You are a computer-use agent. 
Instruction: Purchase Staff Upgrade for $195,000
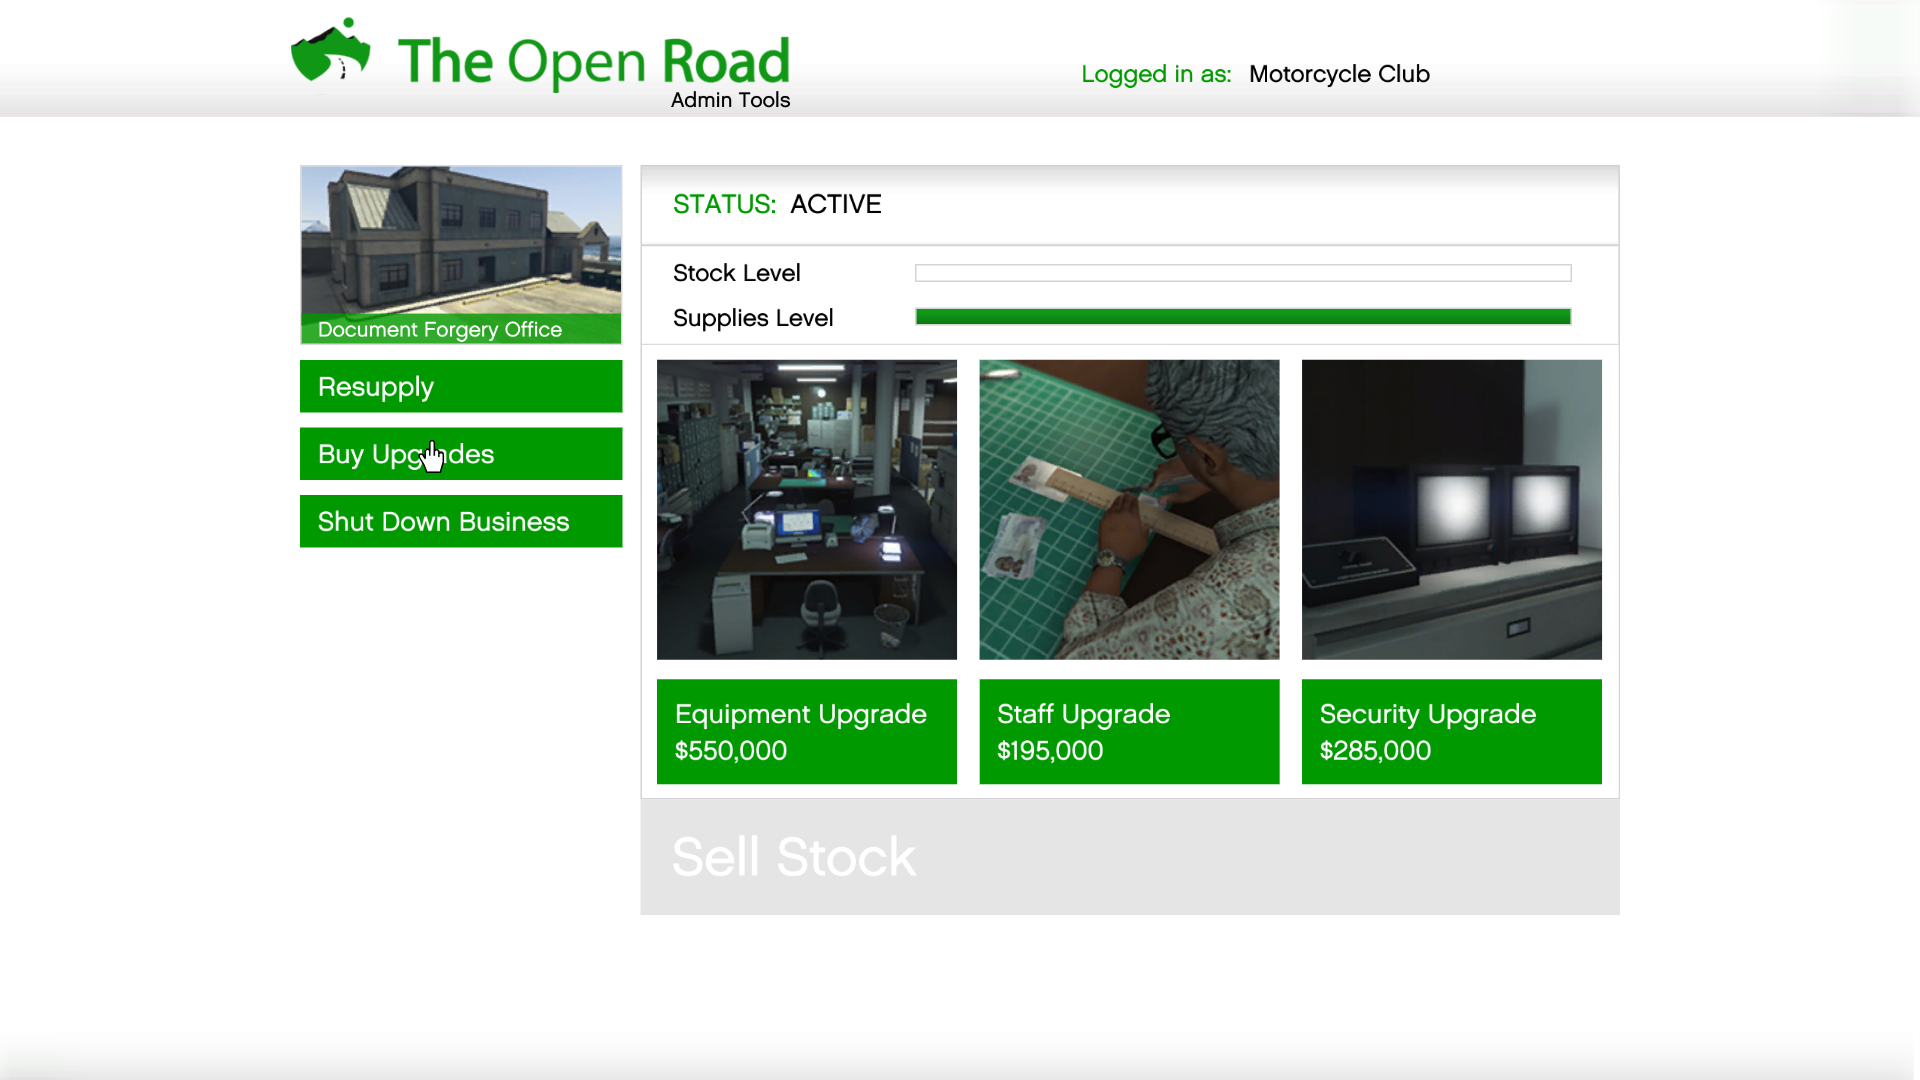1129,731
